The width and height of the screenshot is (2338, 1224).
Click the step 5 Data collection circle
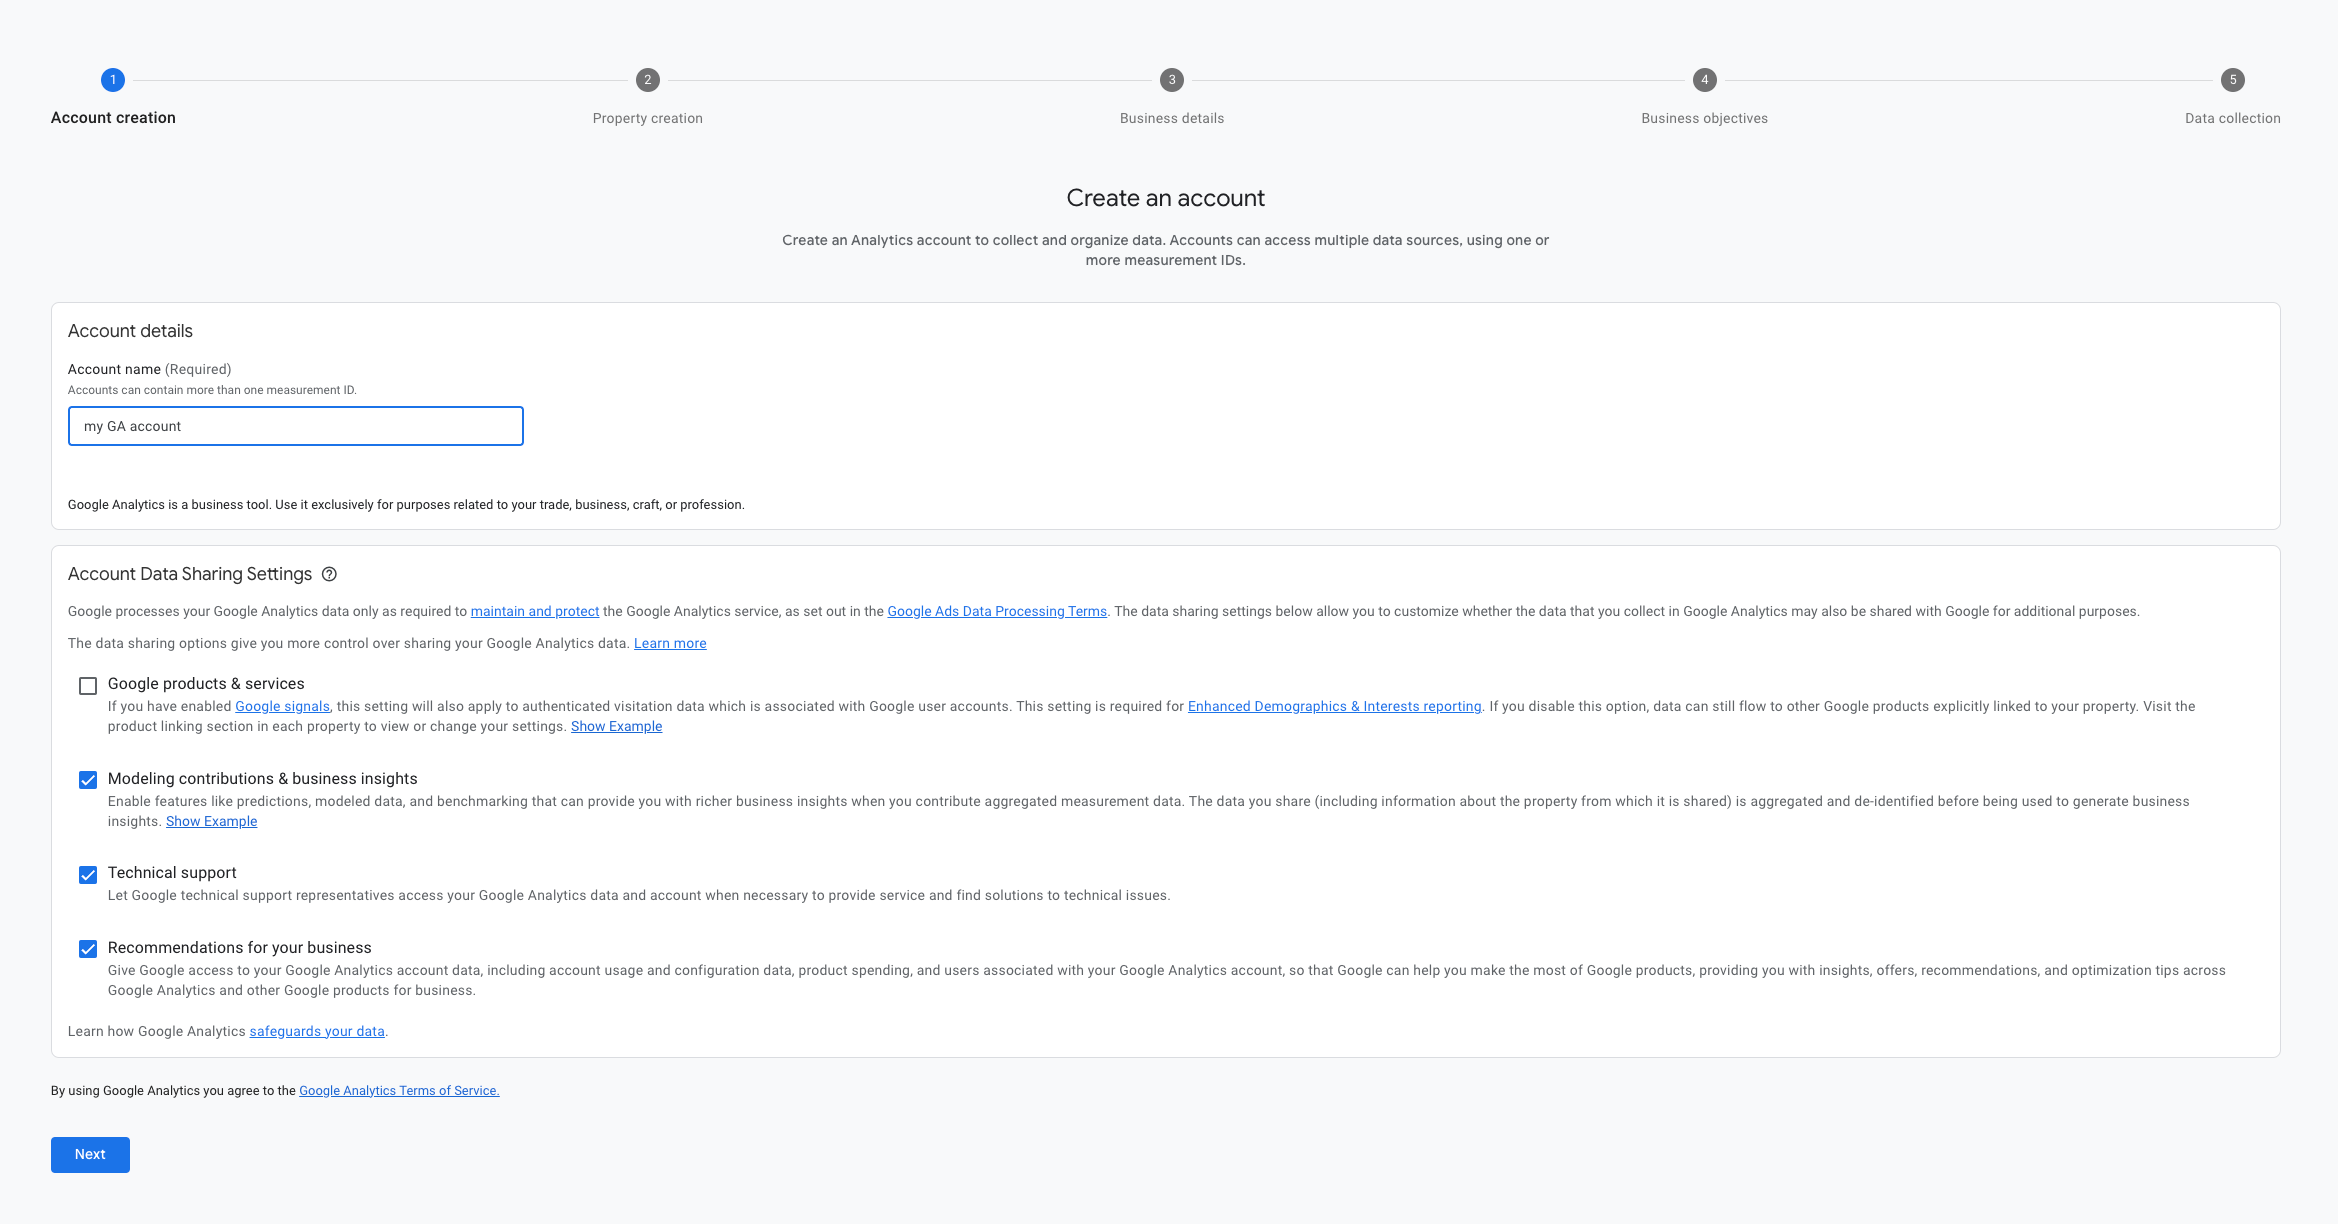pyautogui.click(x=2231, y=80)
